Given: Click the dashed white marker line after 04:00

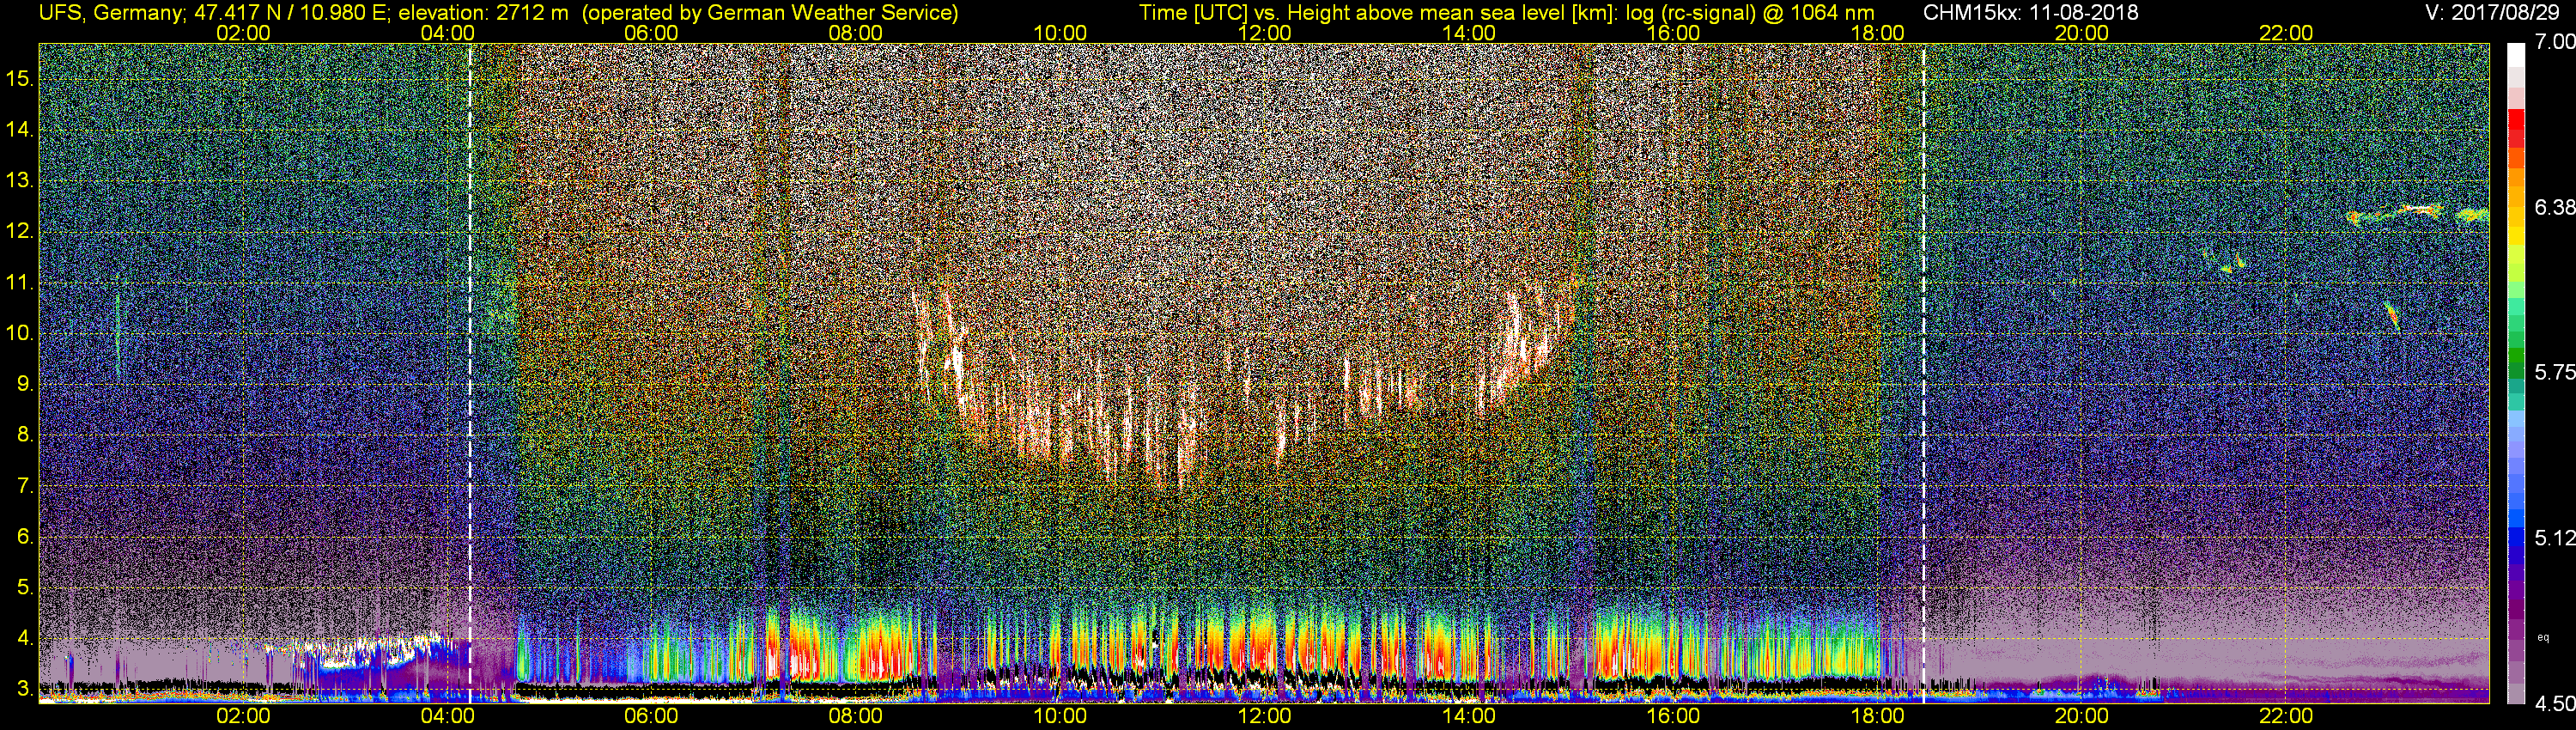Looking at the screenshot, I should (469, 373).
